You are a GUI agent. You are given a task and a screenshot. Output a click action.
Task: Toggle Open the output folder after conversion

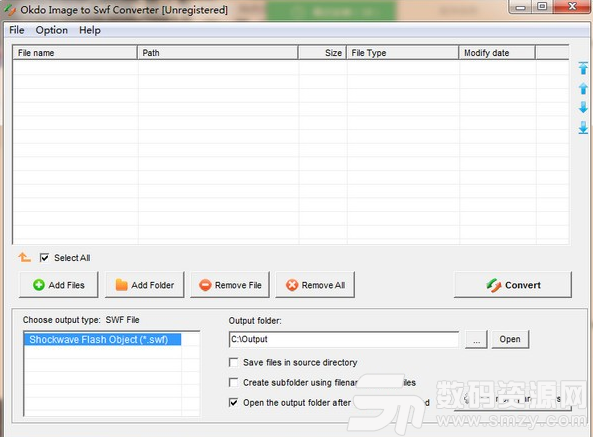point(234,403)
